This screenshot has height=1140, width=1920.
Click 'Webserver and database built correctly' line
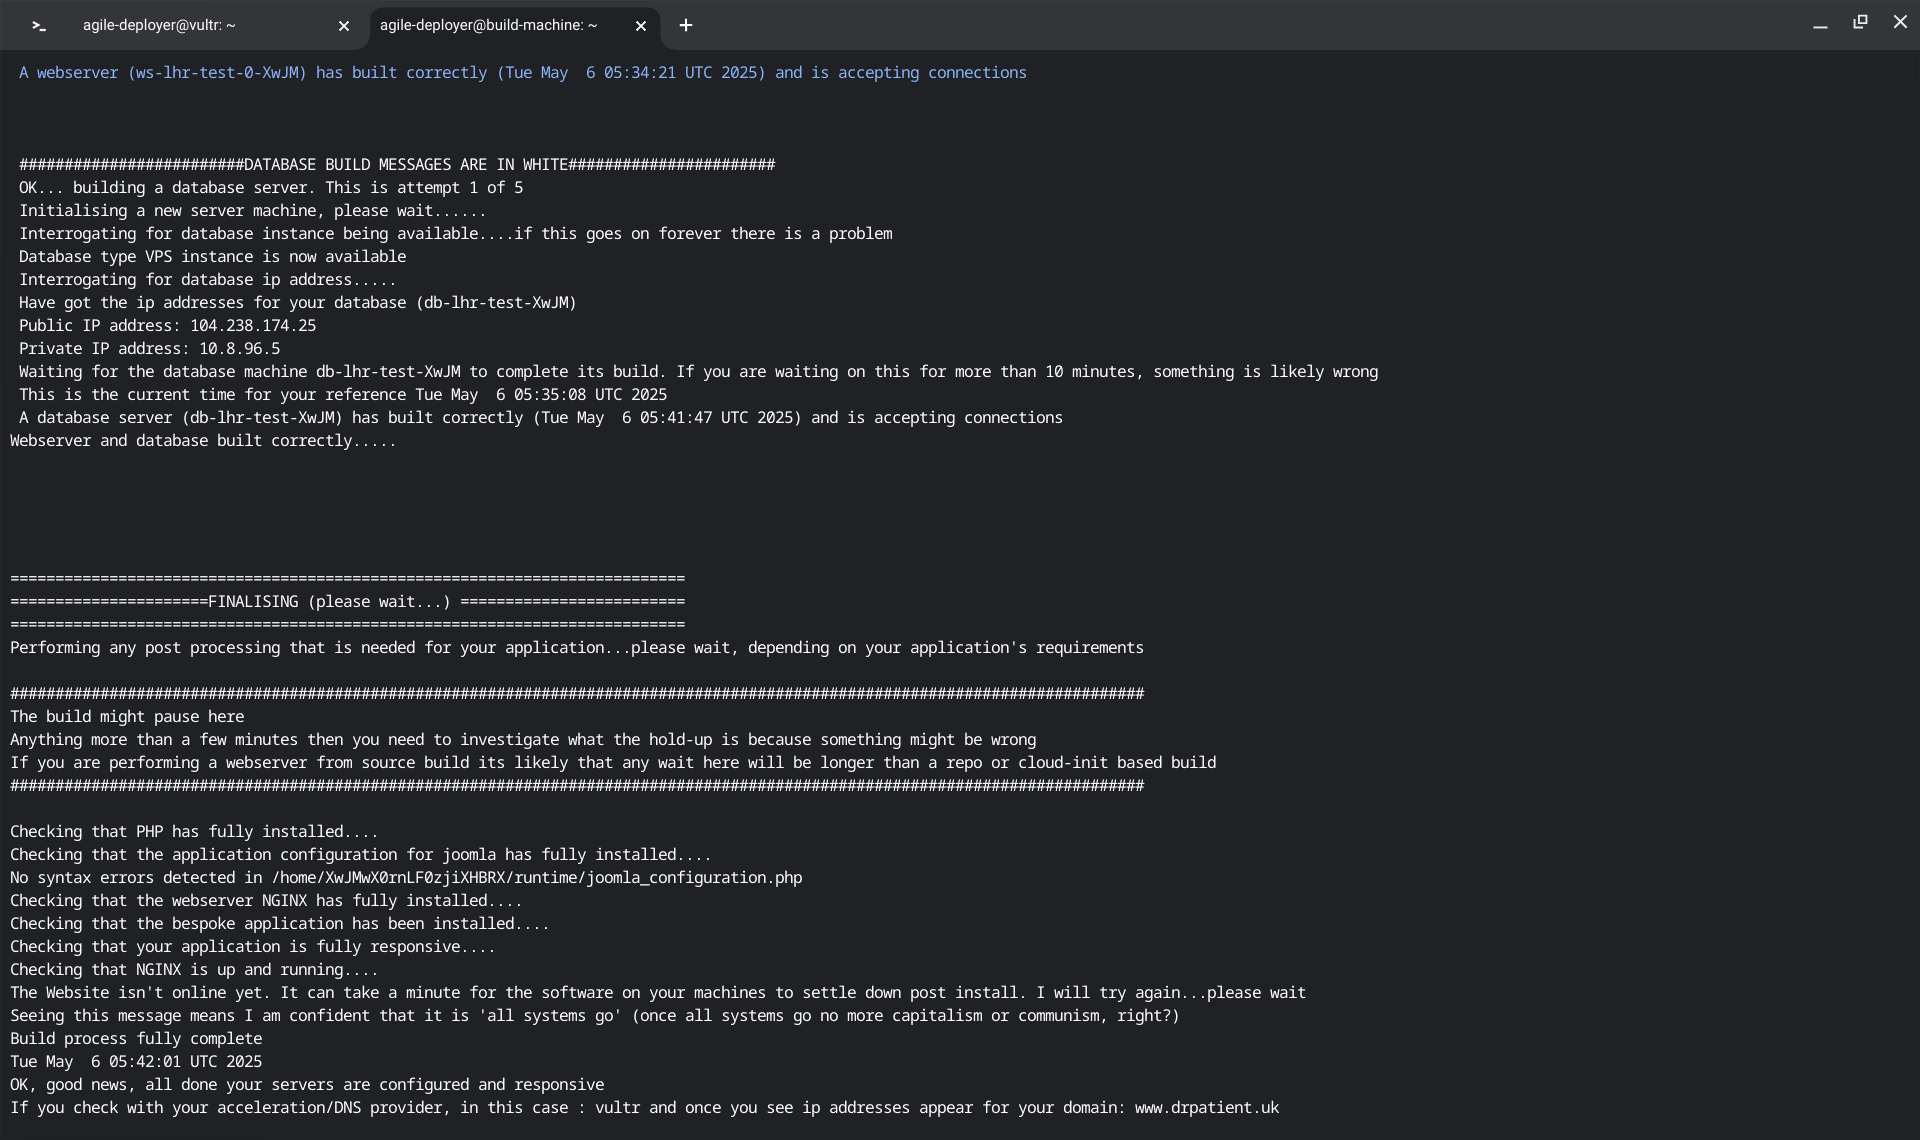click(203, 441)
